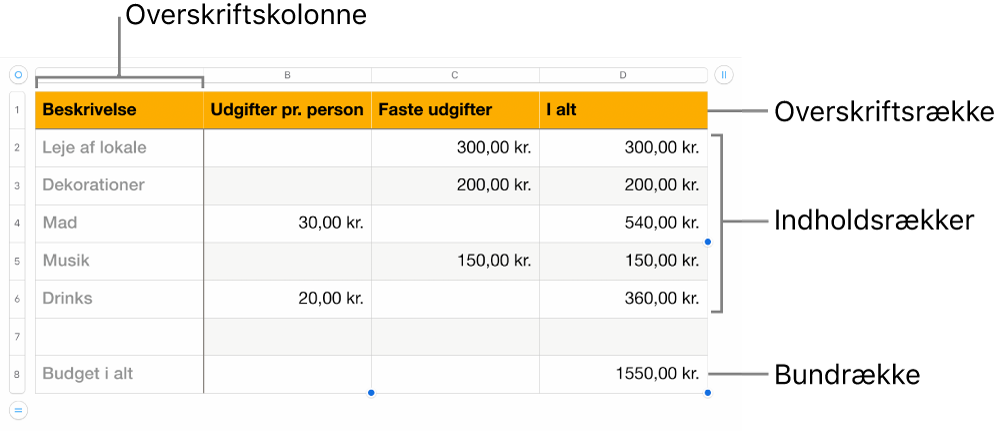This screenshot has width=1008, height=431.
Task: Click the orange I alt header cell
Action: click(x=623, y=110)
